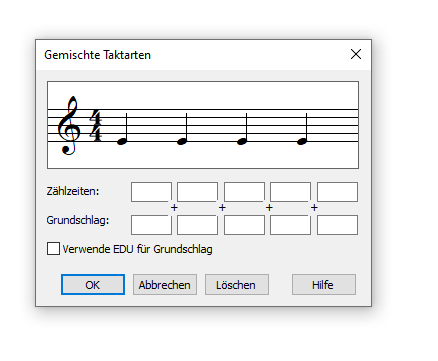
Task: Enable Verwende EDU für Grundschlag checkbox
Action: tap(53, 249)
